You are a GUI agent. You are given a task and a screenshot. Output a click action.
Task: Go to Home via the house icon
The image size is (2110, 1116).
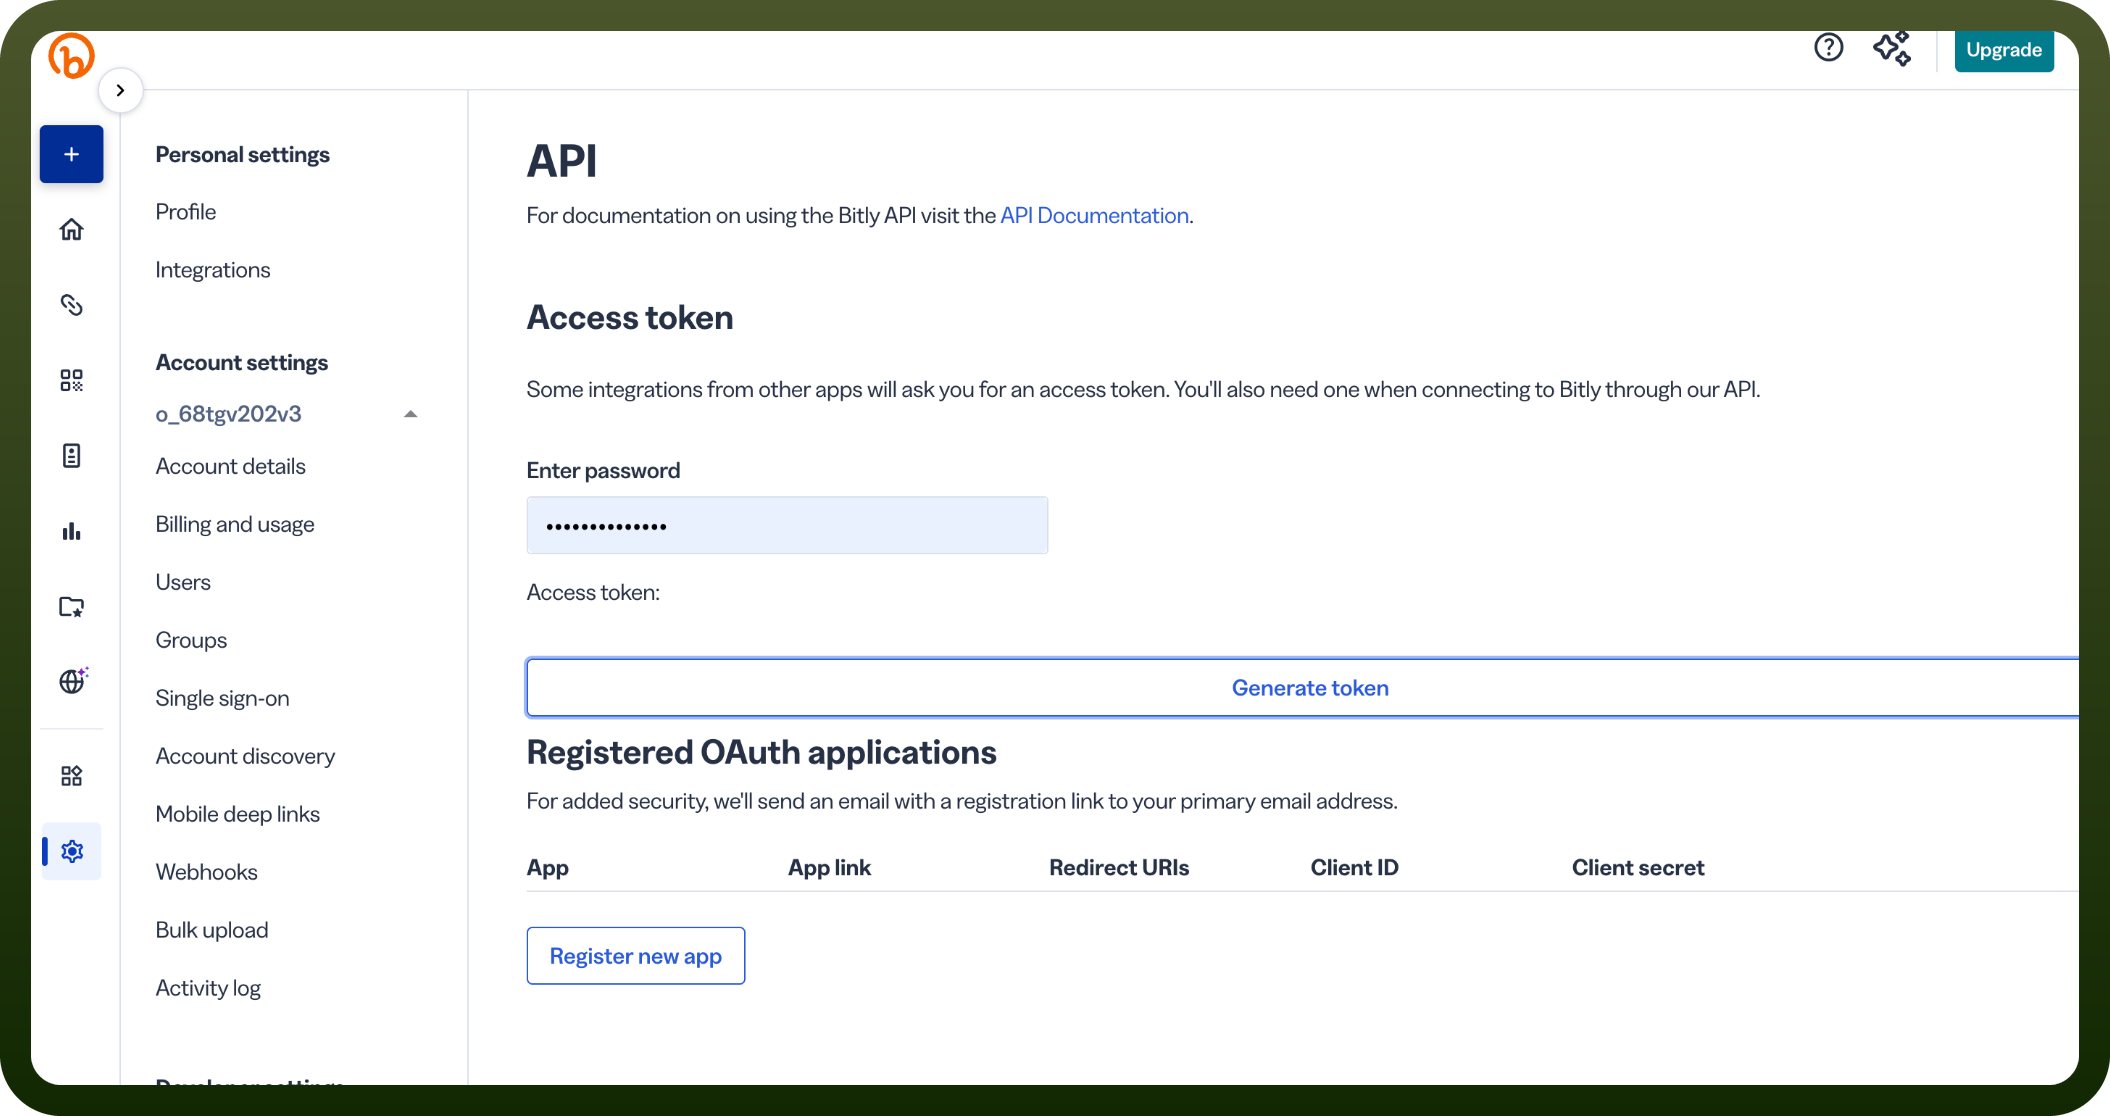(71, 229)
